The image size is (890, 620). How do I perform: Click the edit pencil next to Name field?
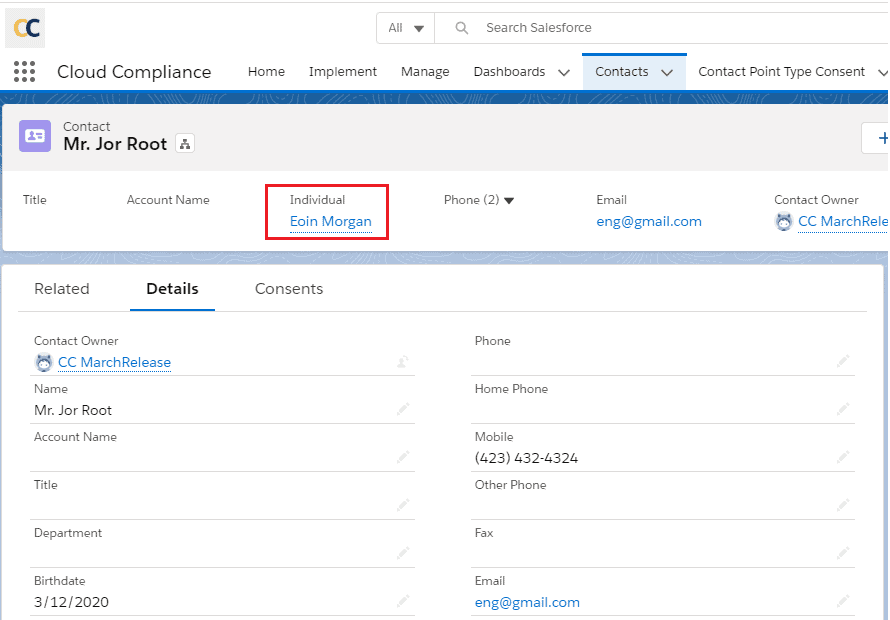(403, 409)
